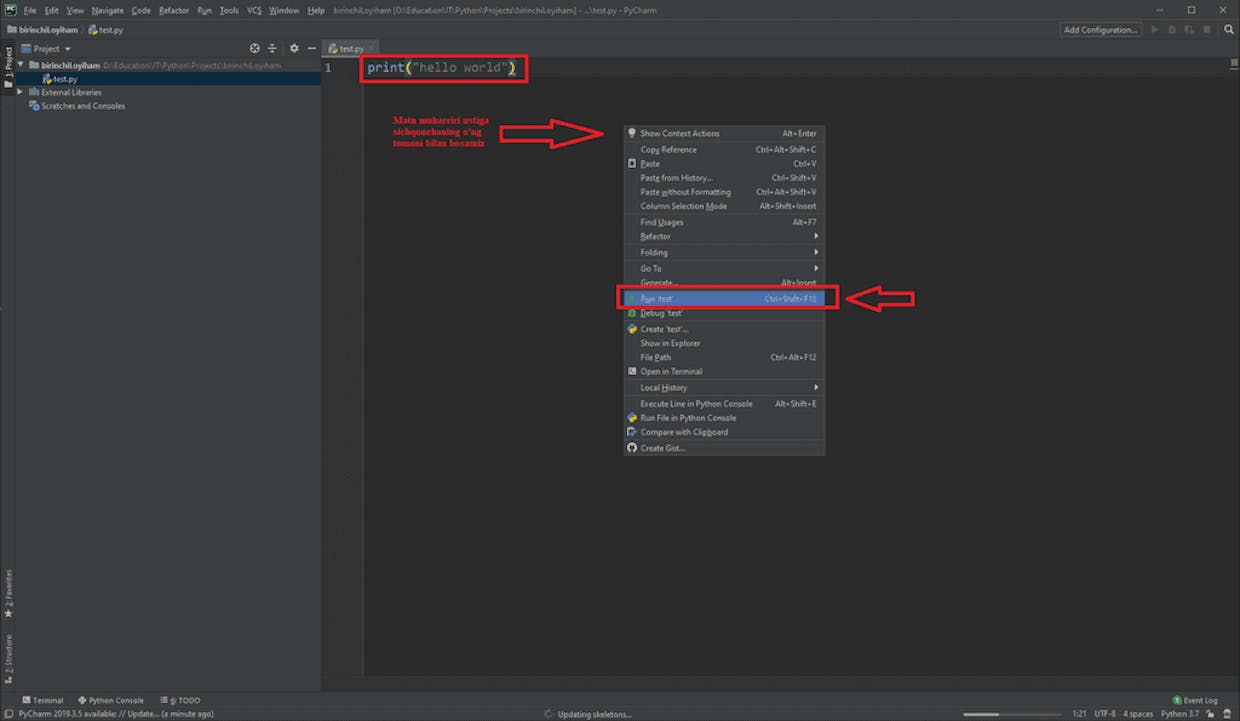Click the Run toolbar play icon
1240x721 pixels.
point(1155,30)
